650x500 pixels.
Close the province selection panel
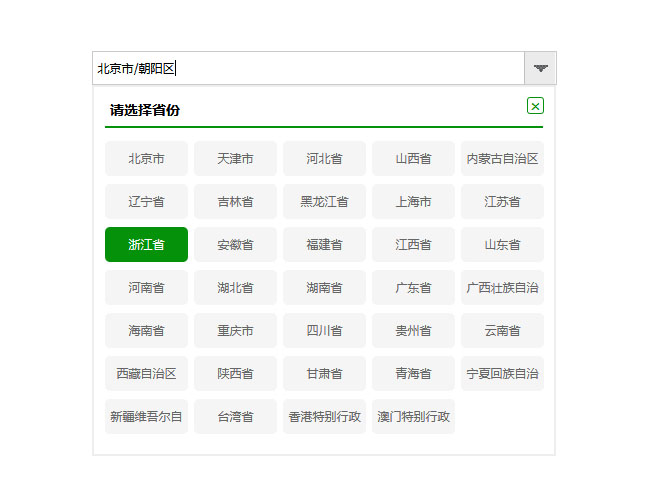(x=535, y=106)
